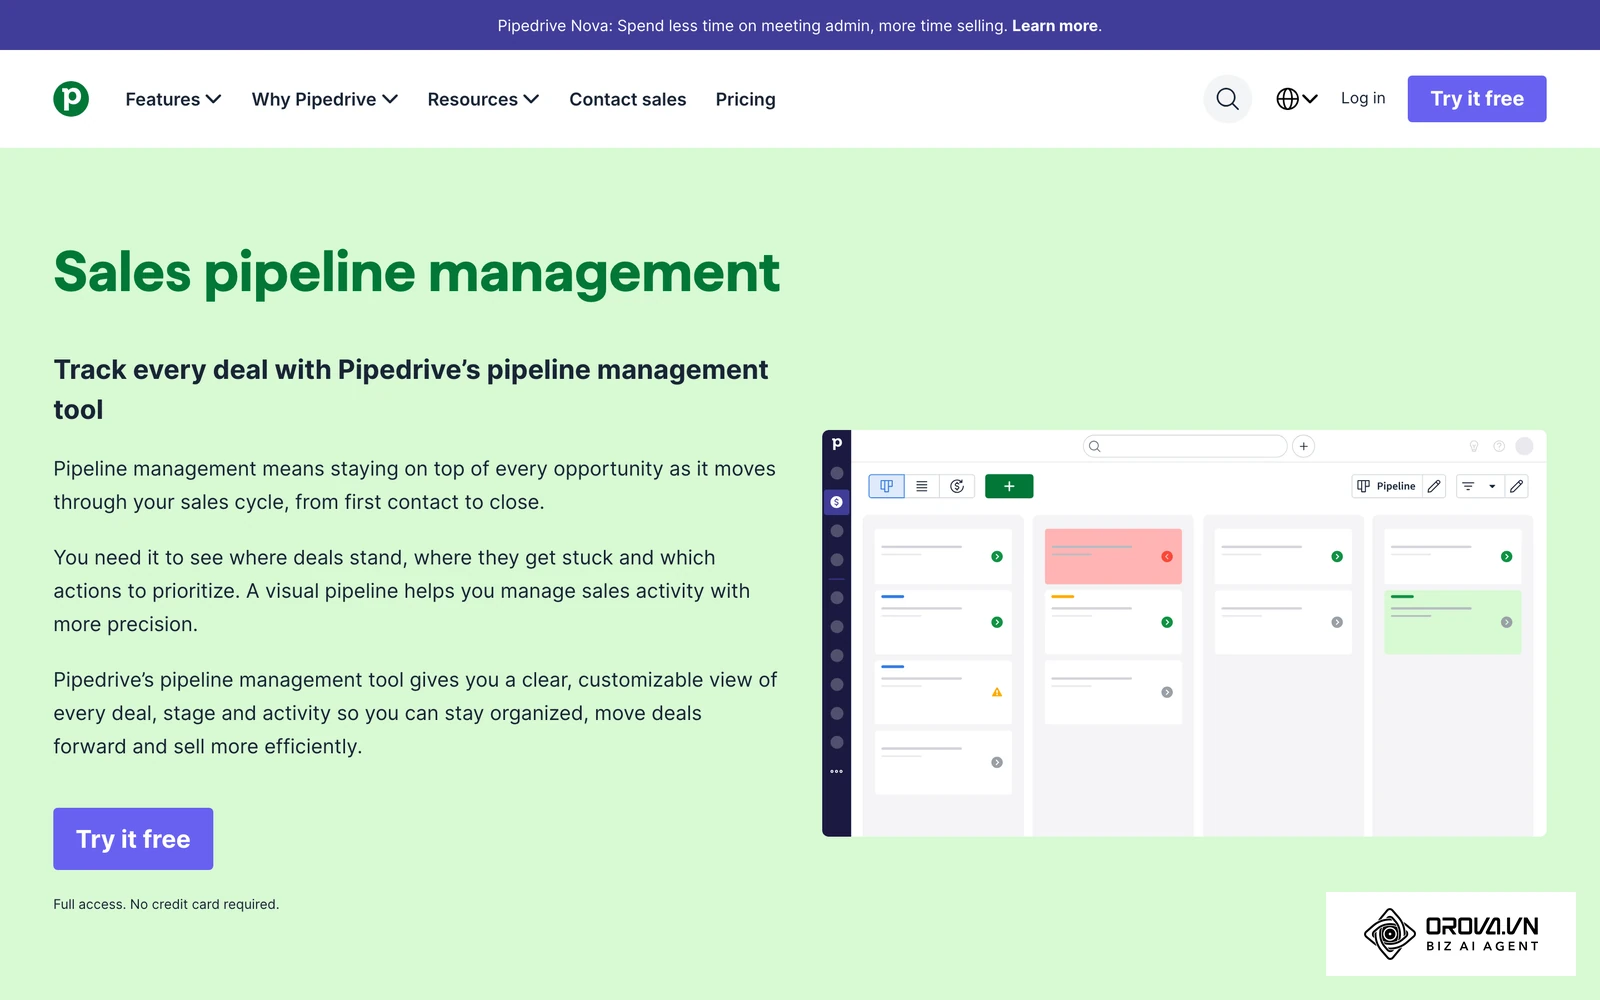Click "Full access. No credit card required." text
The height and width of the screenshot is (1000, 1600).
tap(166, 904)
